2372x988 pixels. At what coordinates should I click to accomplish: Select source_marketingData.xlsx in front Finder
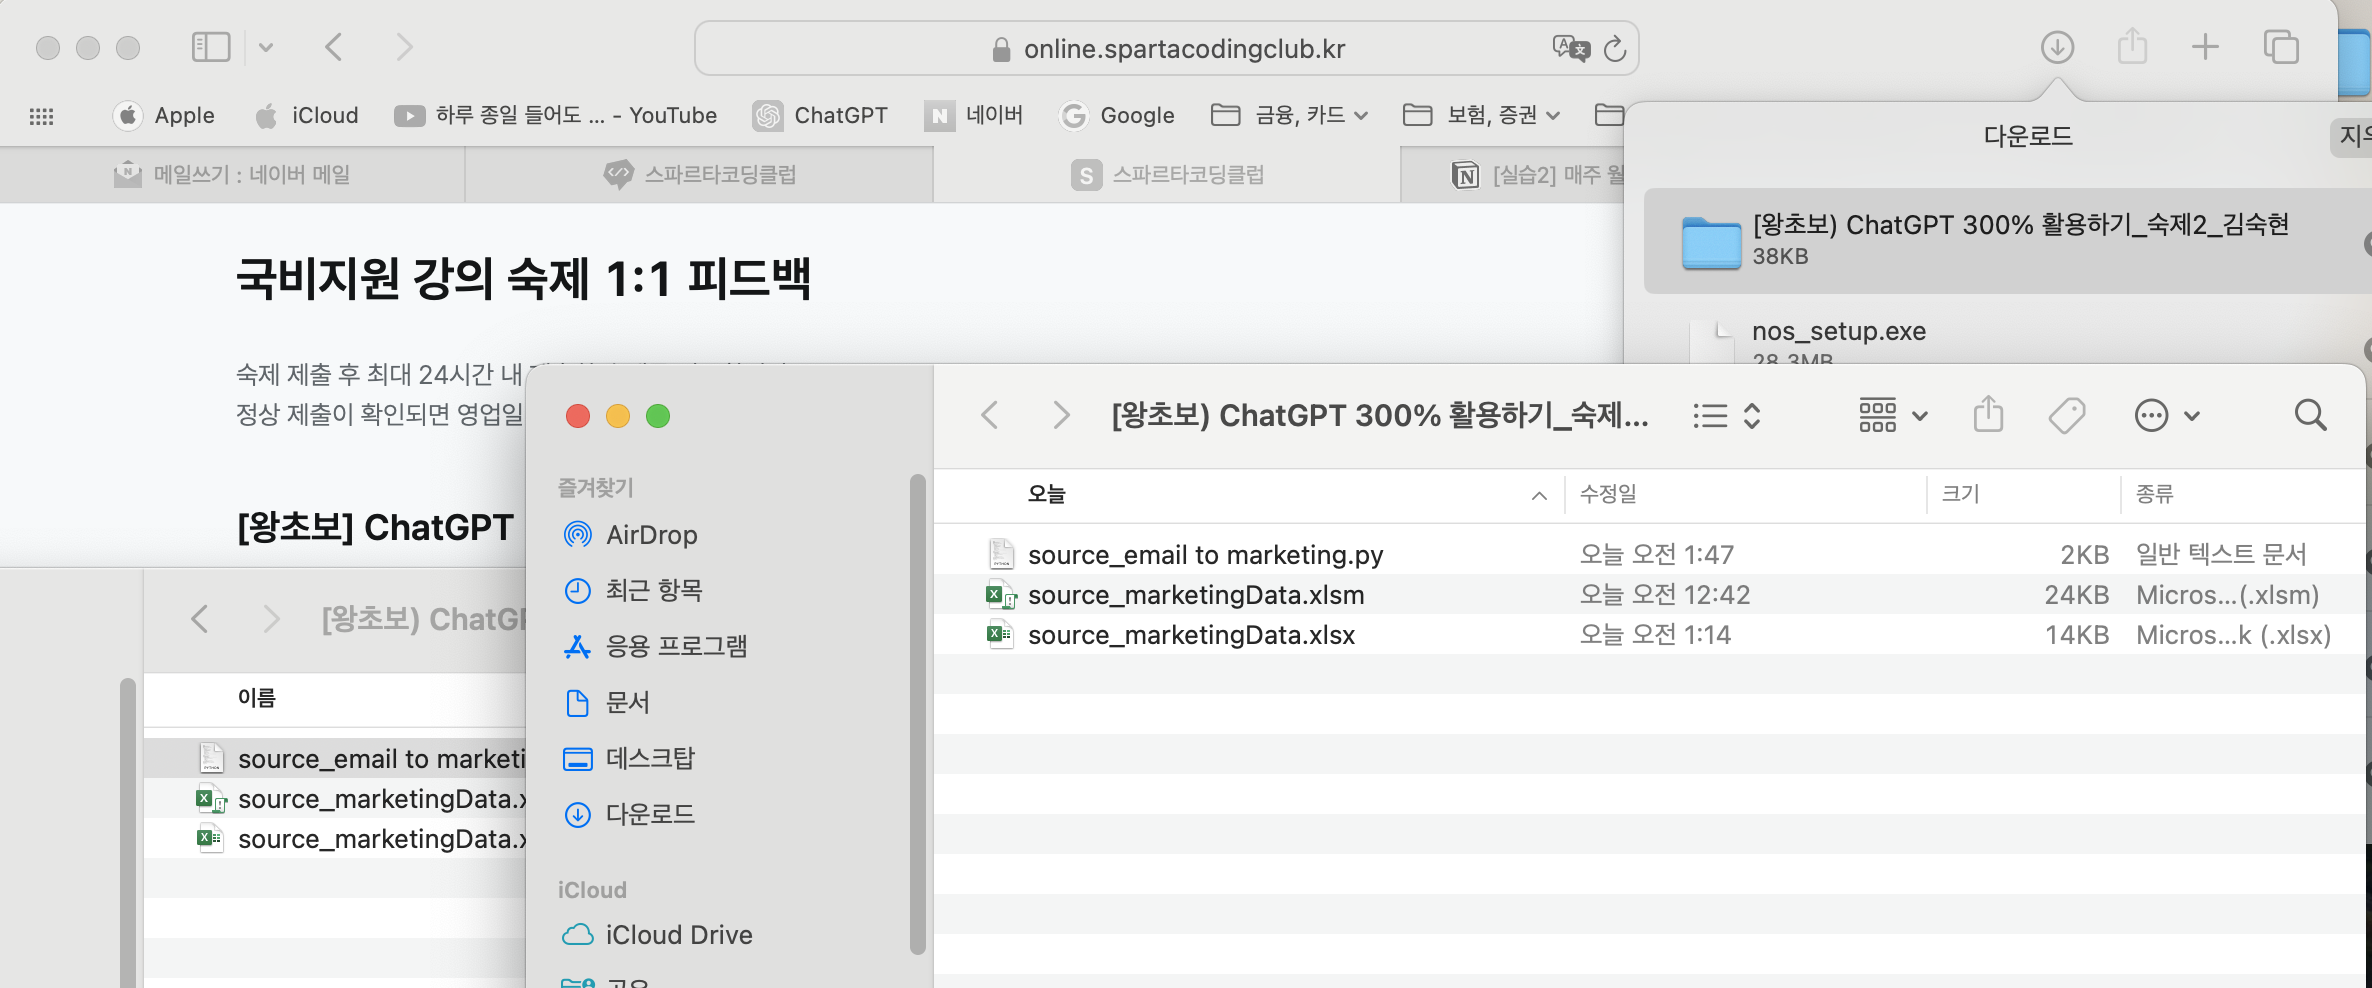[1650, 634]
